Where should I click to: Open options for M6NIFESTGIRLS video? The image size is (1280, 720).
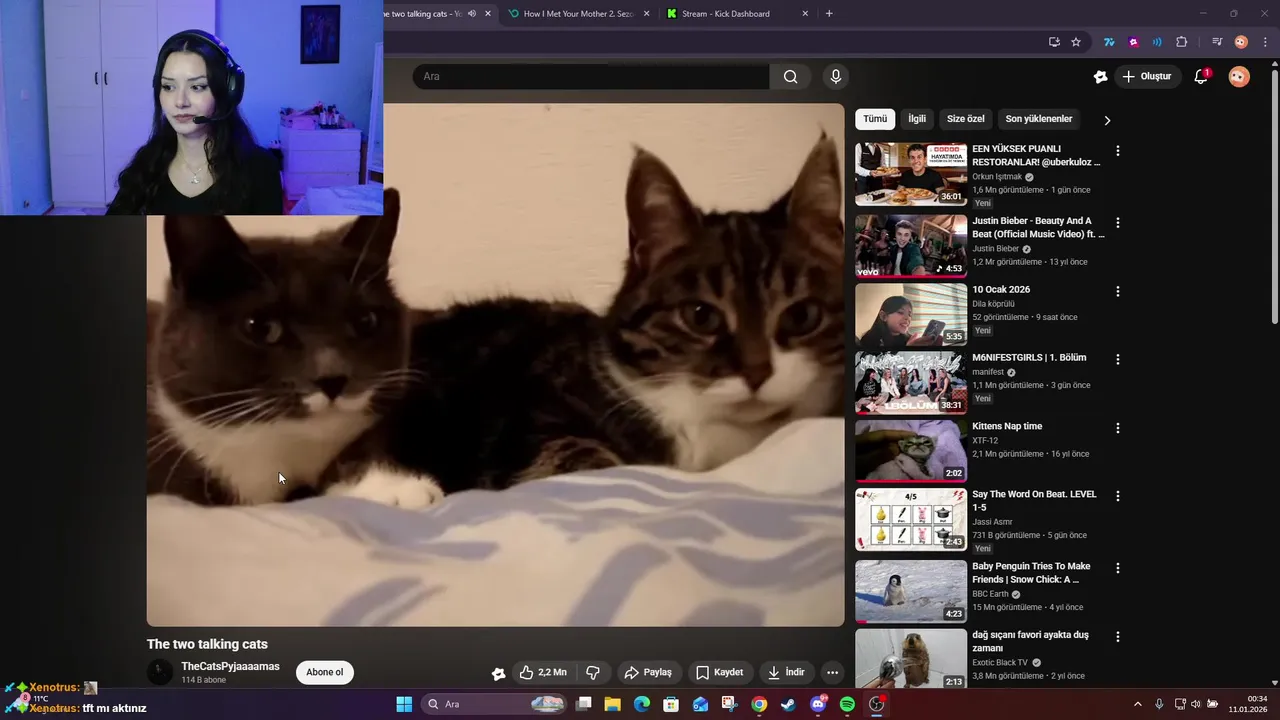[x=1118, y=359]
